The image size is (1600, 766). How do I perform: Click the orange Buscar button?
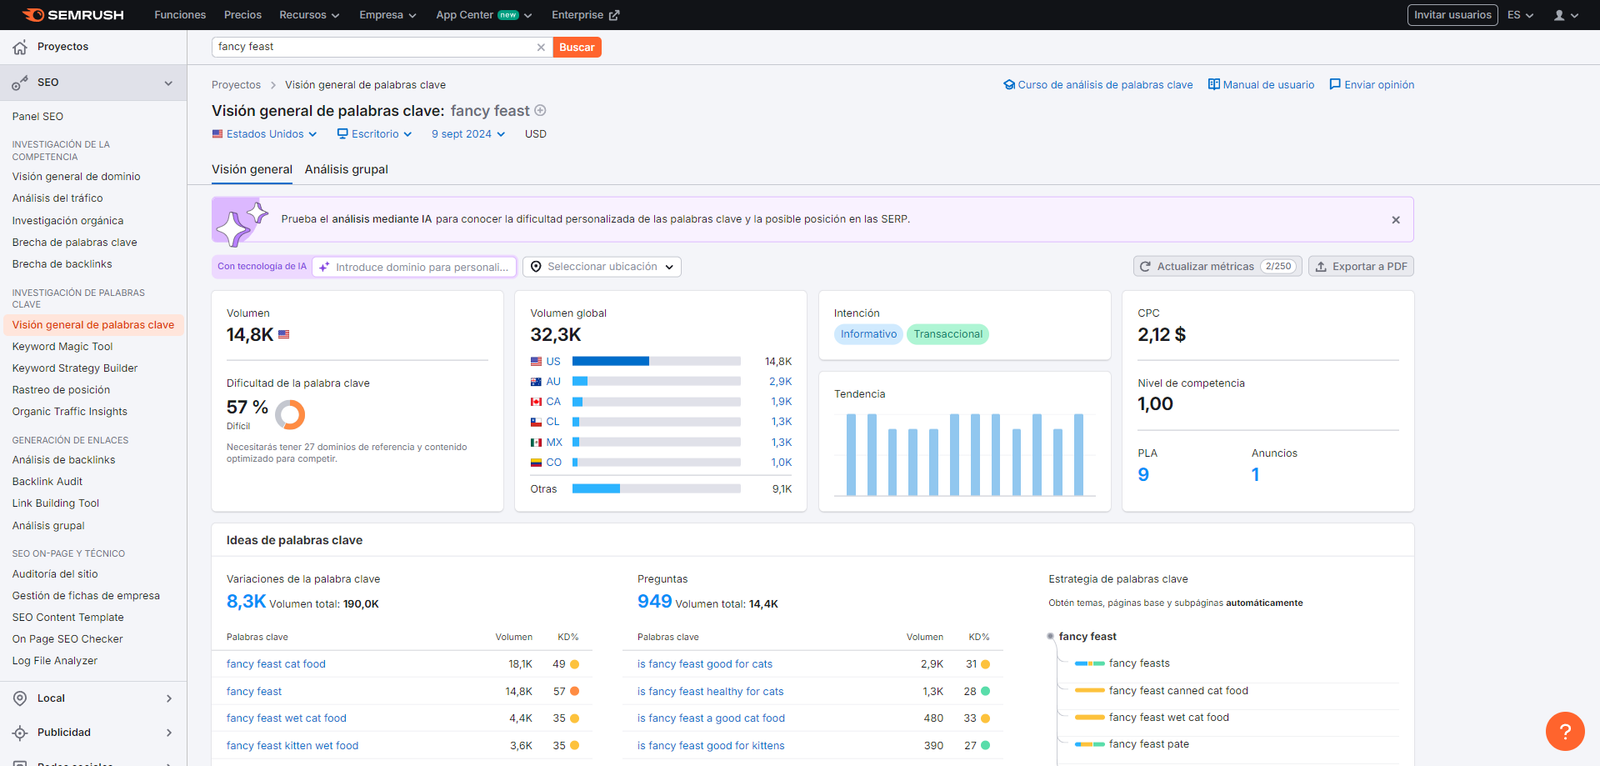(577, 47)
